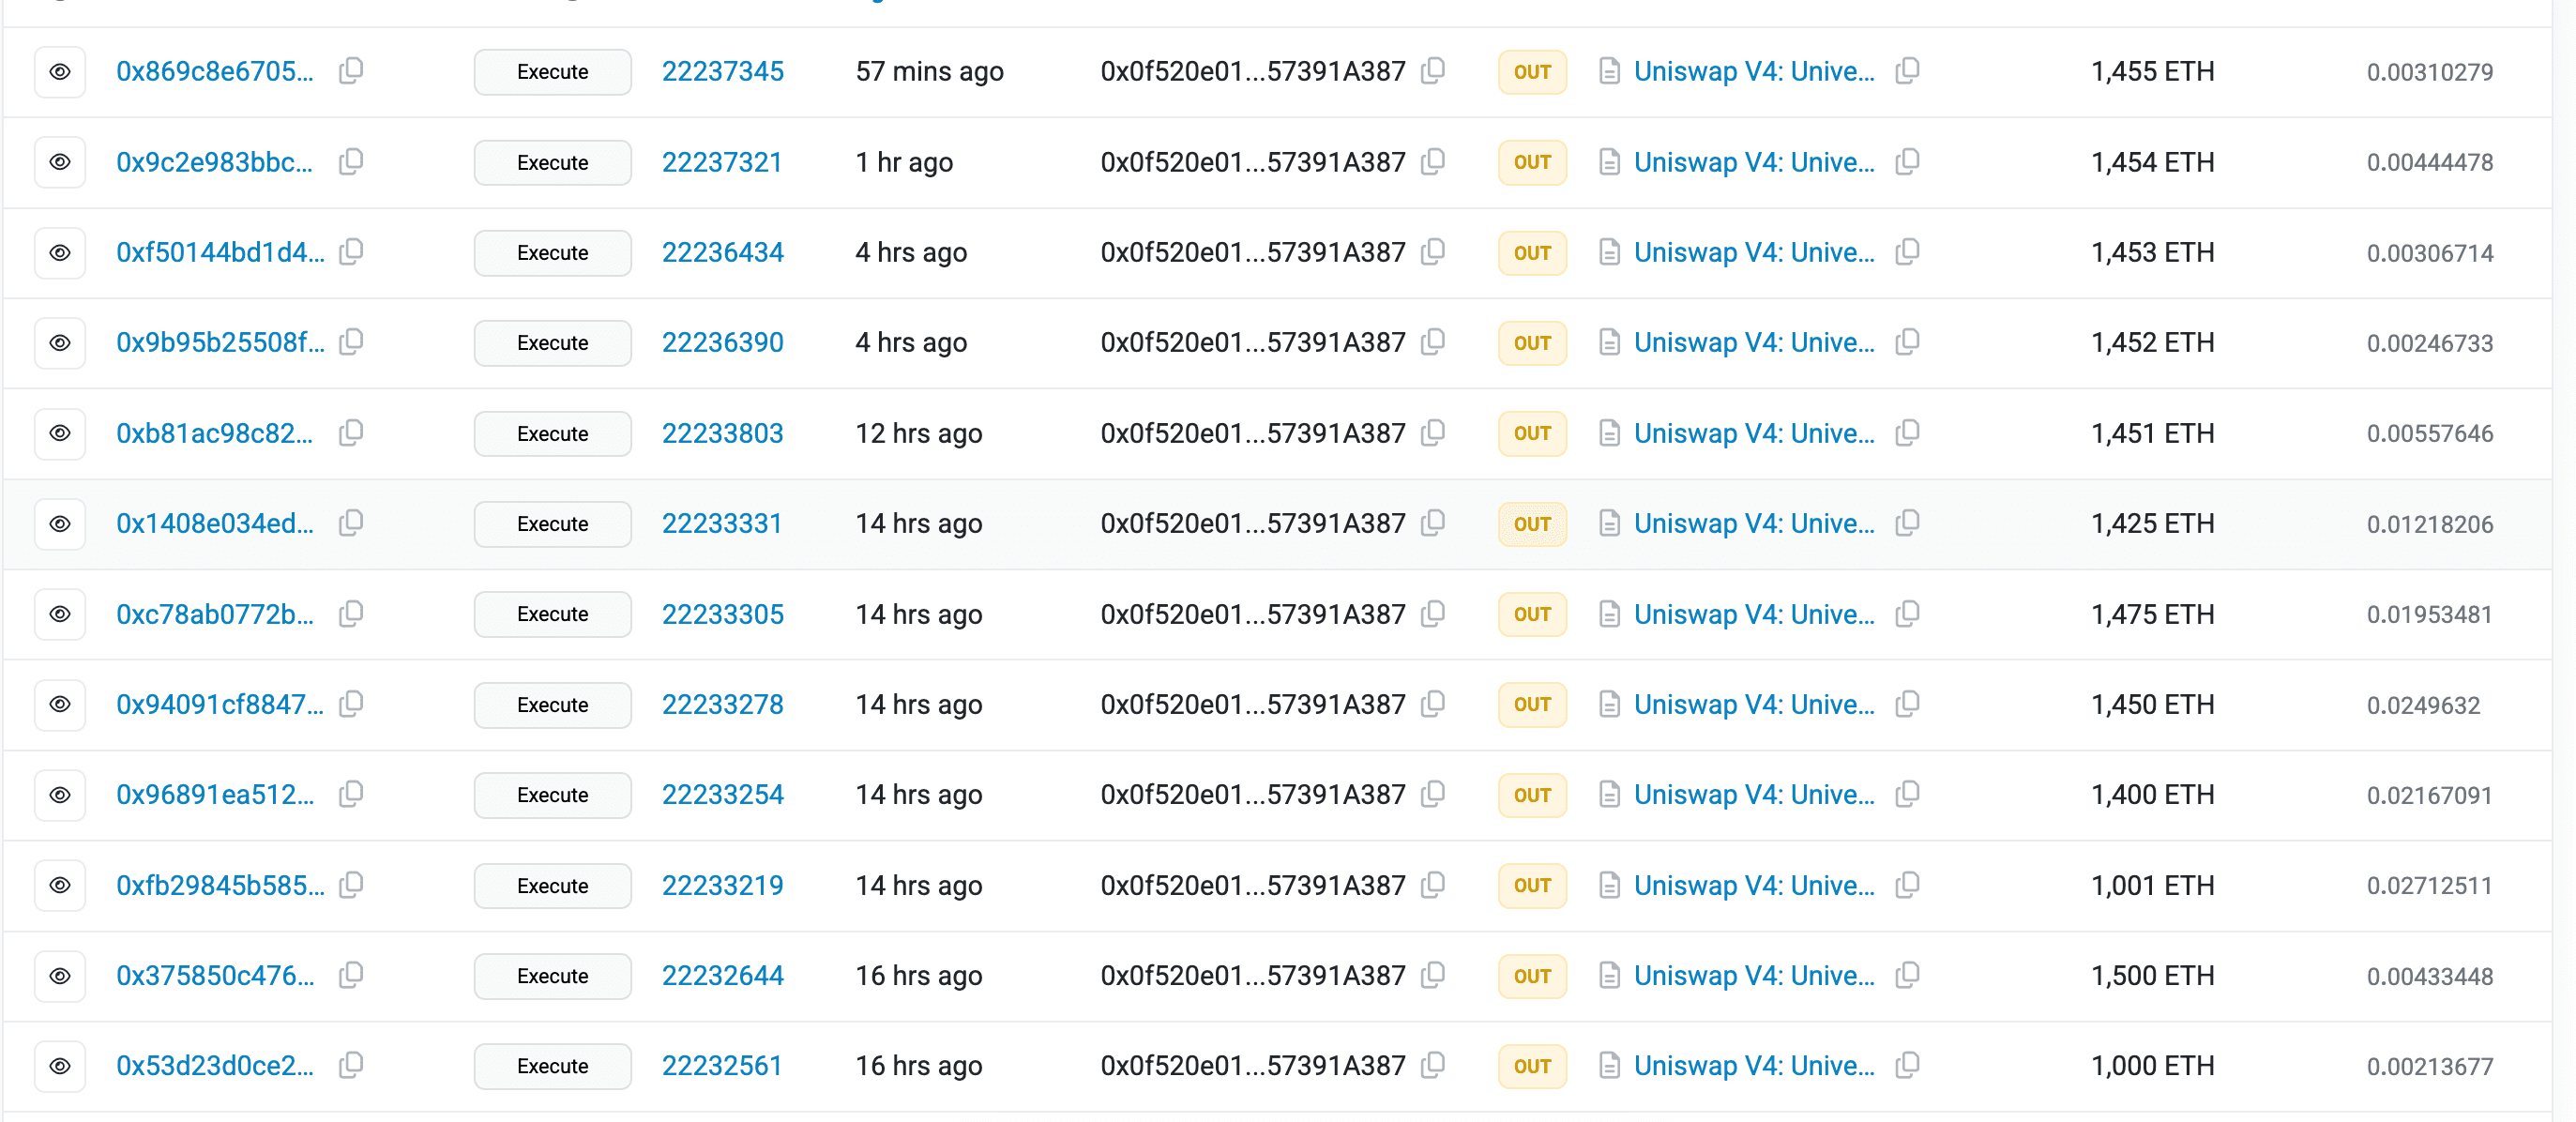Open the Uniswap V4 link in the 1,001 ETH row

[1753, 885]
